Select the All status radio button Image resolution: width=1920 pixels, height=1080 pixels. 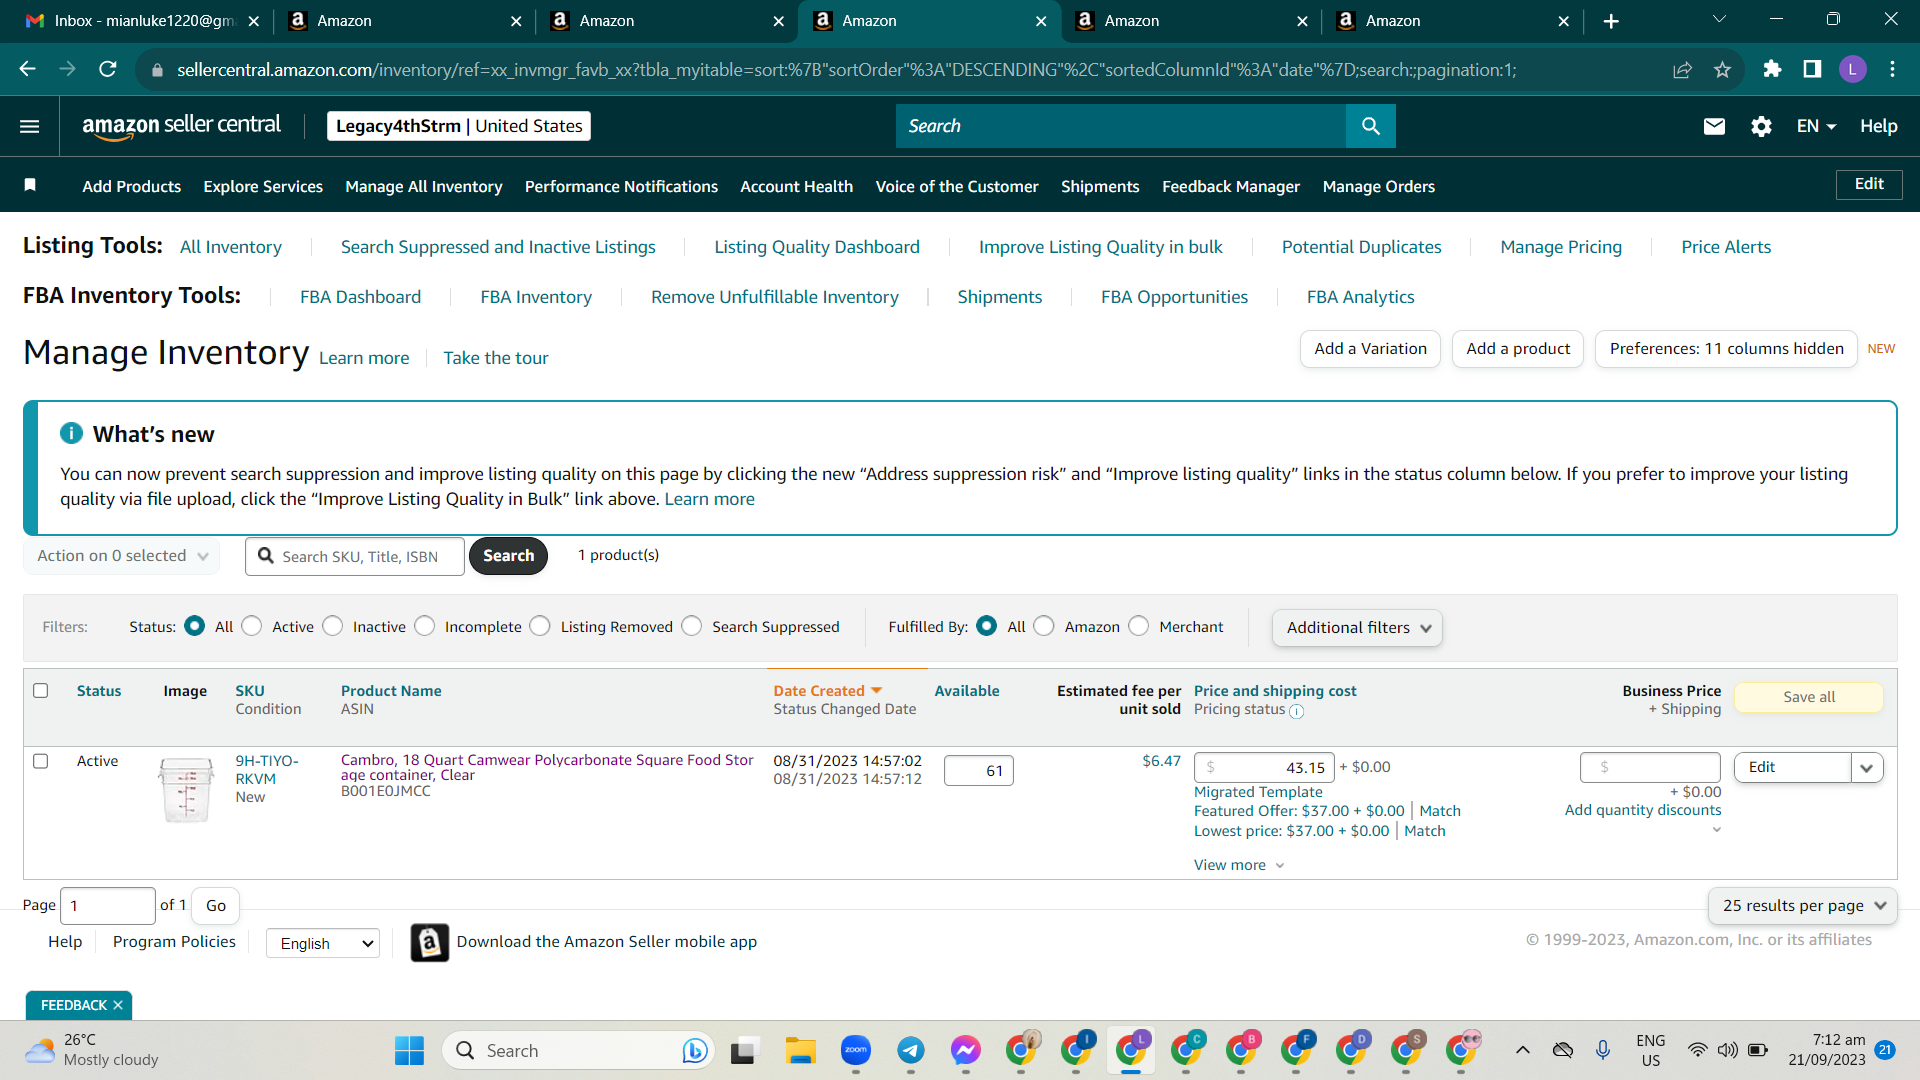(195, 626)
